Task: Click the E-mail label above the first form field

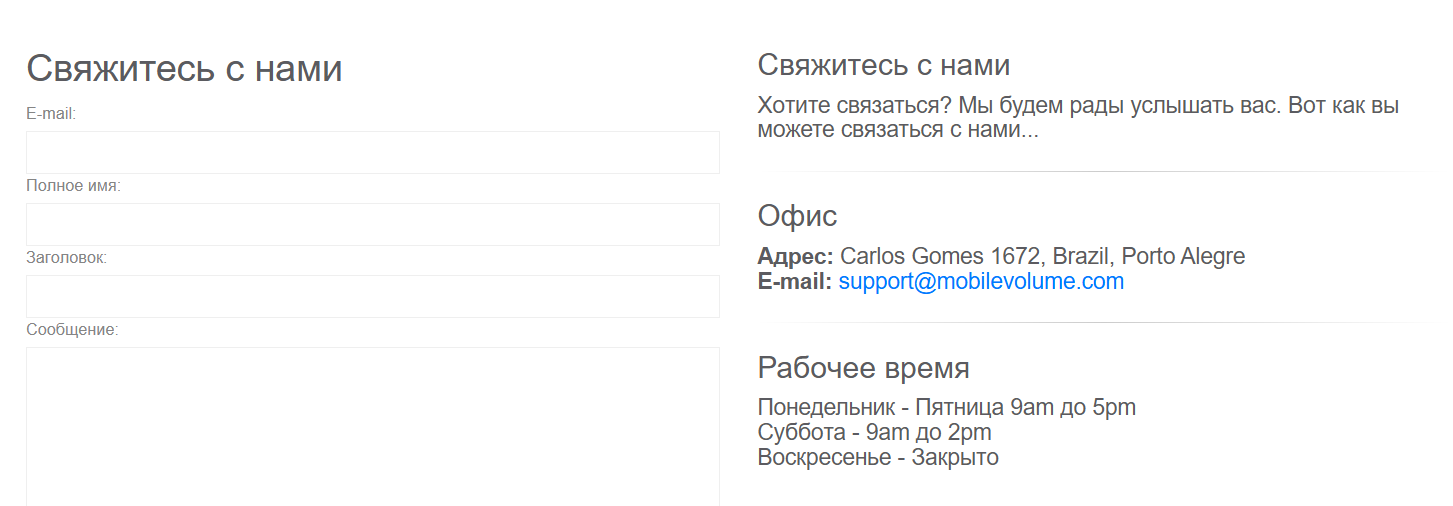Action: [51, 114]
